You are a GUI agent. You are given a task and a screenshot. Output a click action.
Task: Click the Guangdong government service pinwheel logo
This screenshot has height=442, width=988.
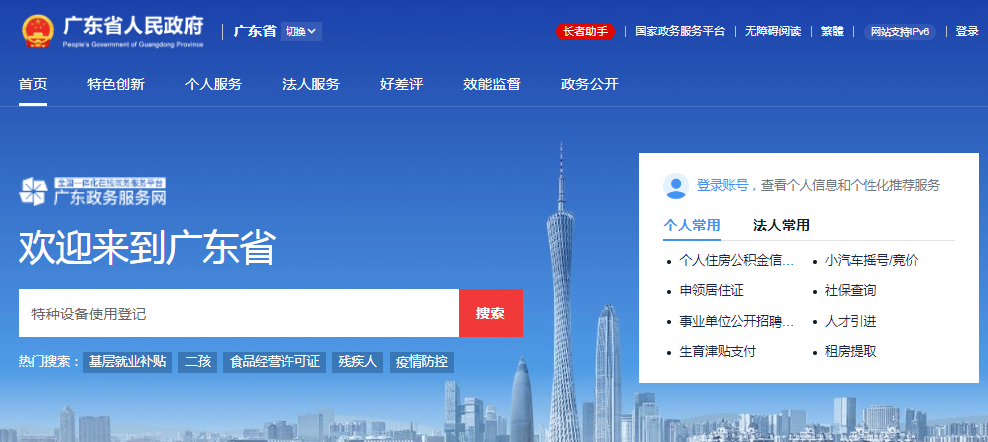pyautogui.click(x=33, y=192)
